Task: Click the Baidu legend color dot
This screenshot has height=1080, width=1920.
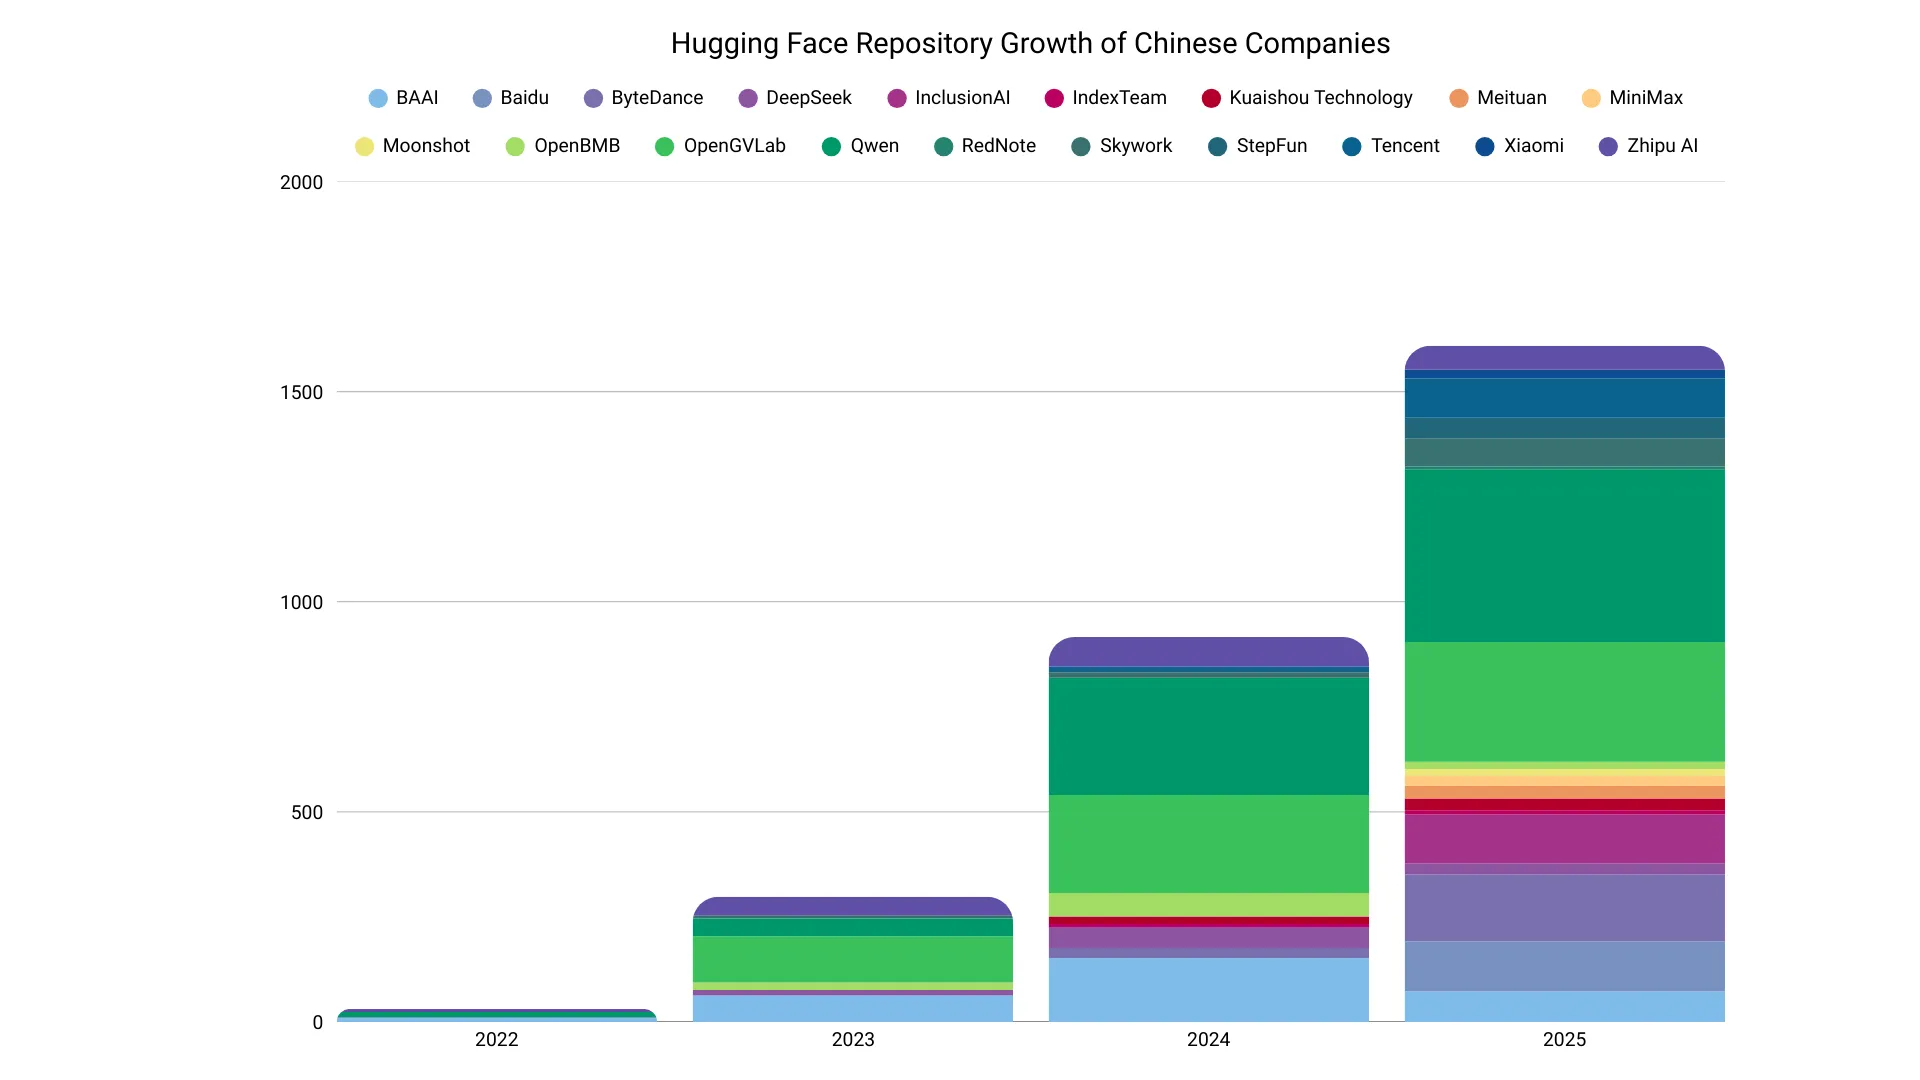Action: tap(482, 98)
